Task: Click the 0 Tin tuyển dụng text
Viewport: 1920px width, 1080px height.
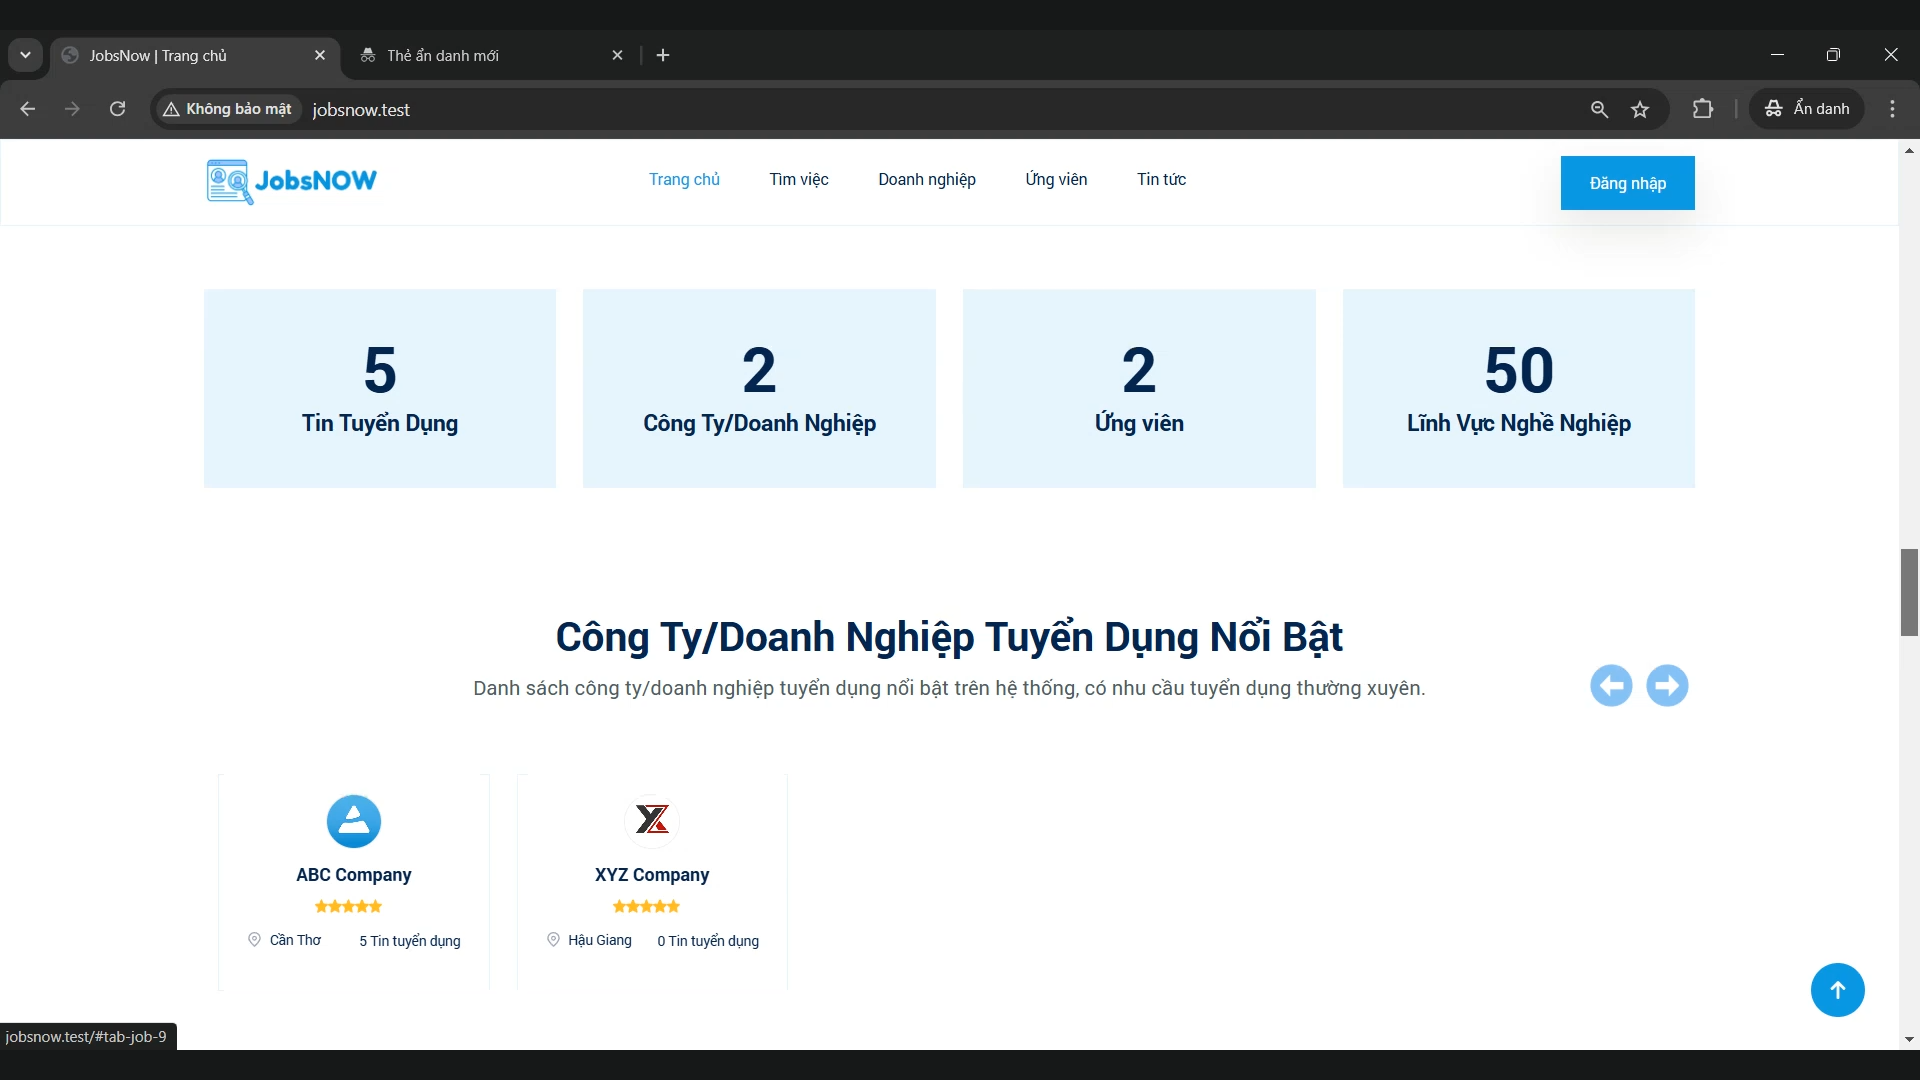Action: point(708,941)
